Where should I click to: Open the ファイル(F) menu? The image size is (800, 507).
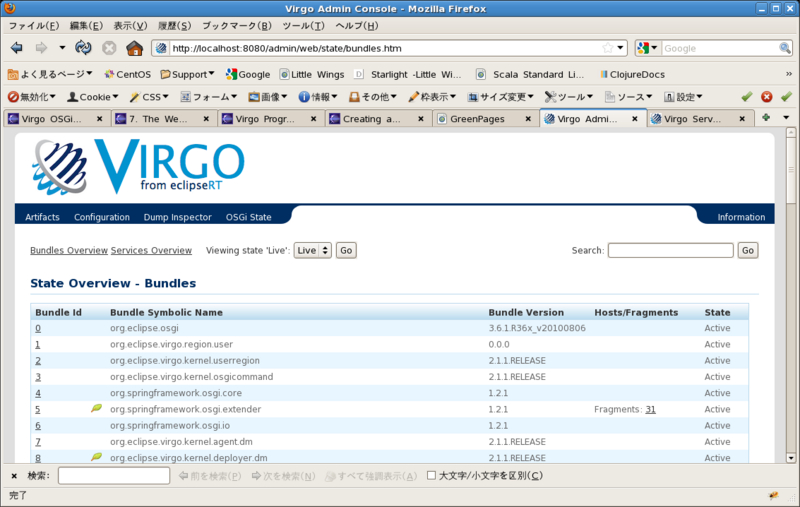tap(34, 26)
